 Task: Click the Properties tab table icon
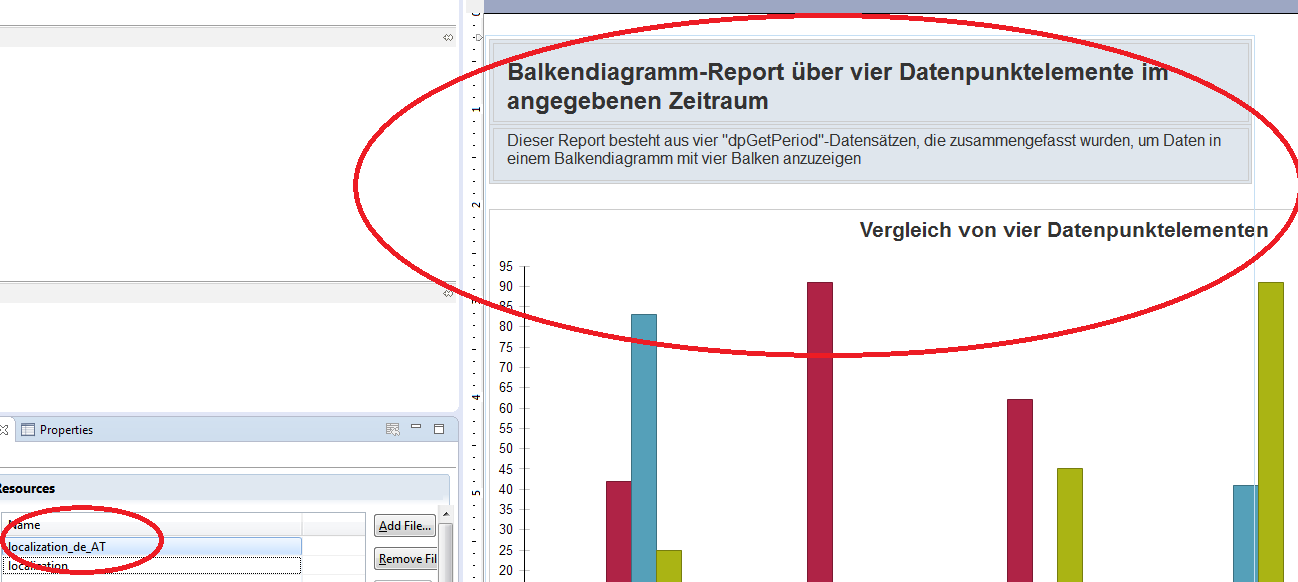[28, 430]
